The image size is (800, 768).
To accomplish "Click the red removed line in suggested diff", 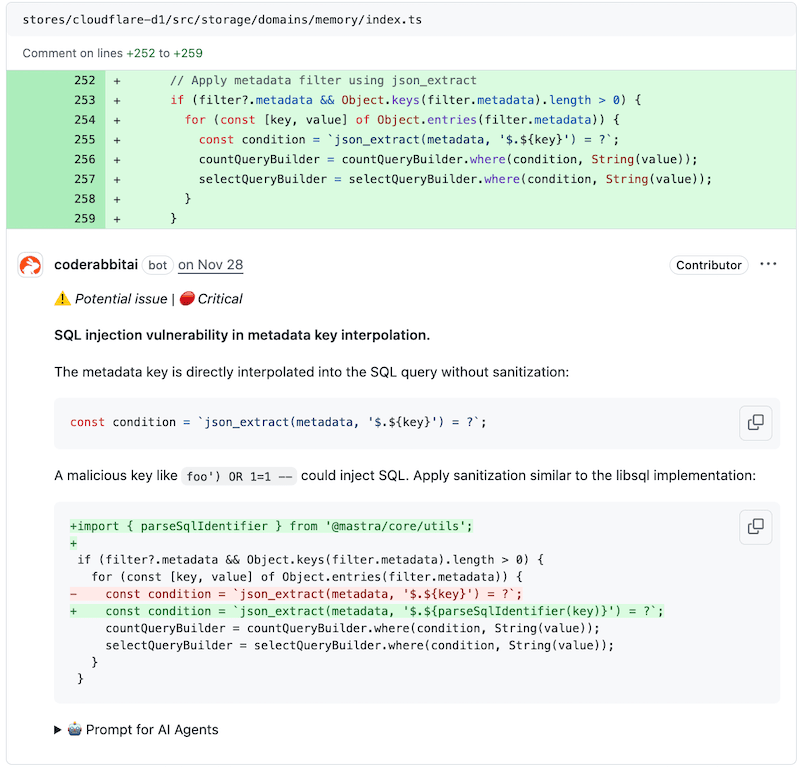I will point(300,594).
